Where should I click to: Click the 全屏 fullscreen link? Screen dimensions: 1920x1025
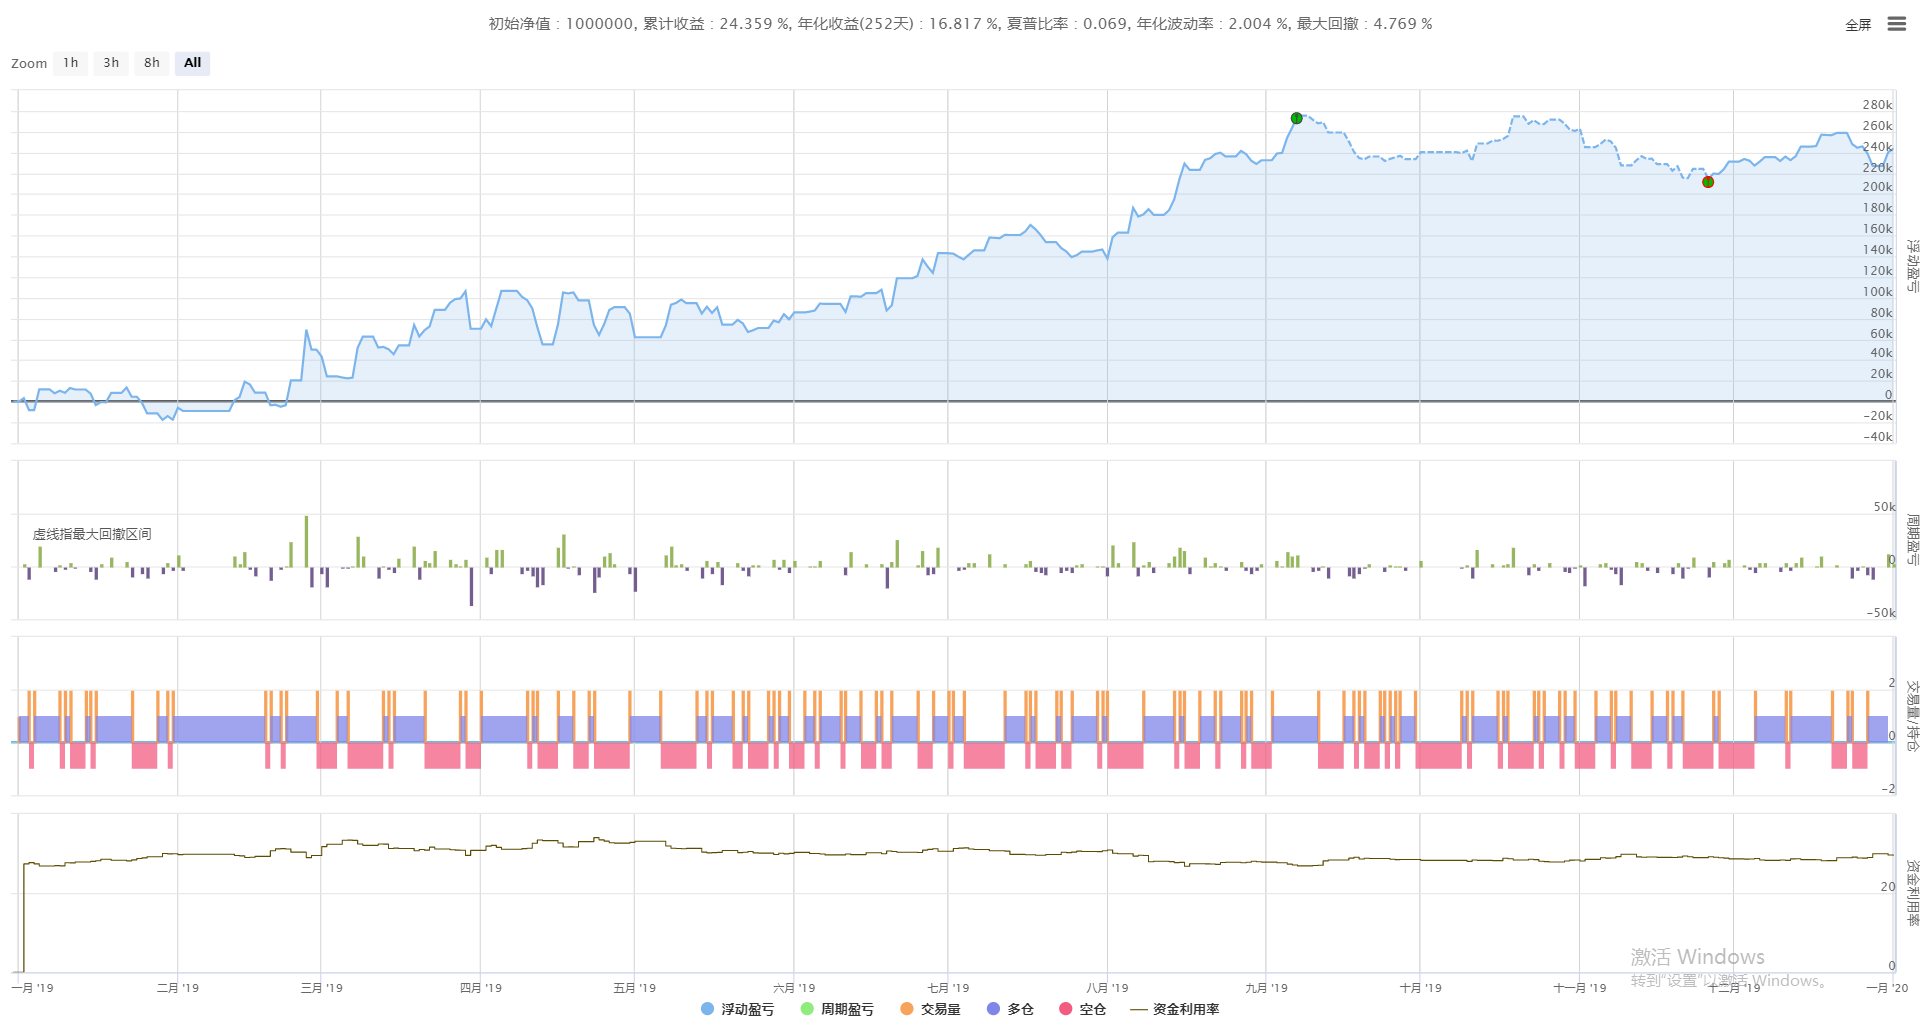coord(1857,25)
